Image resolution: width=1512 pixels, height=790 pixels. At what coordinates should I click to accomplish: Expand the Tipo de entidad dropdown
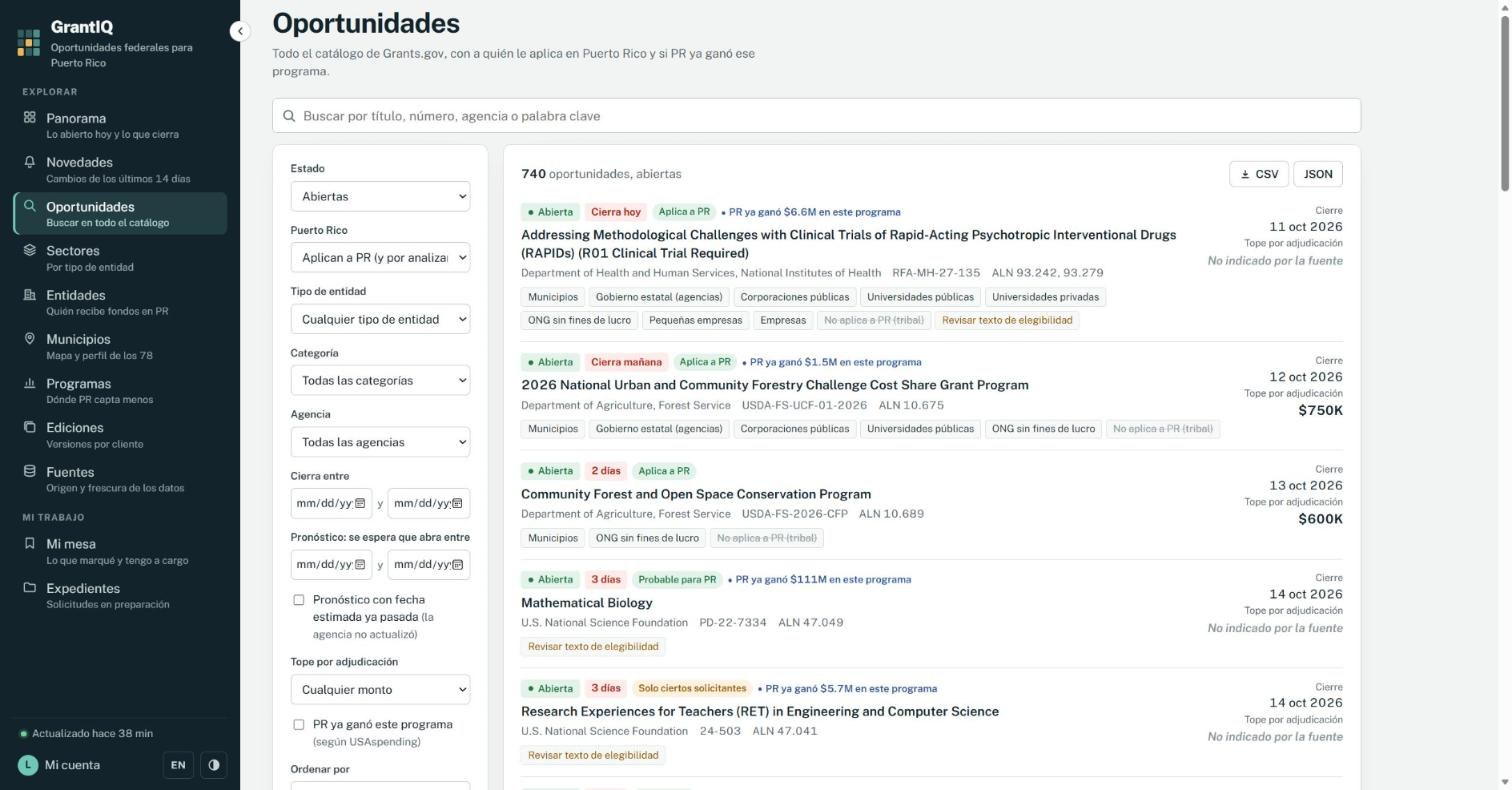click(x=380, y=319)
